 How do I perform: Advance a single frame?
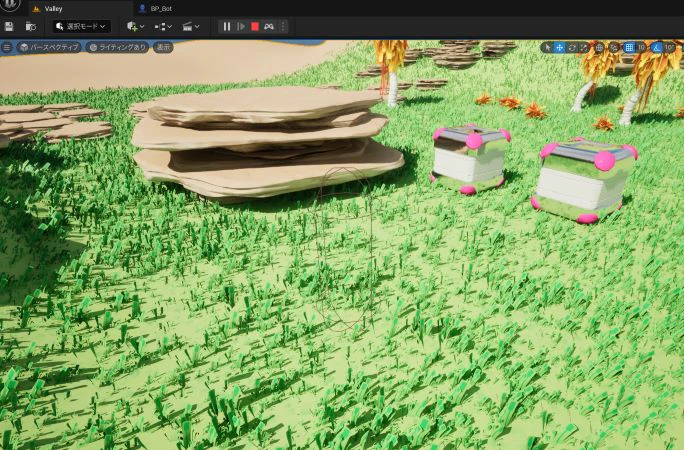241,27
